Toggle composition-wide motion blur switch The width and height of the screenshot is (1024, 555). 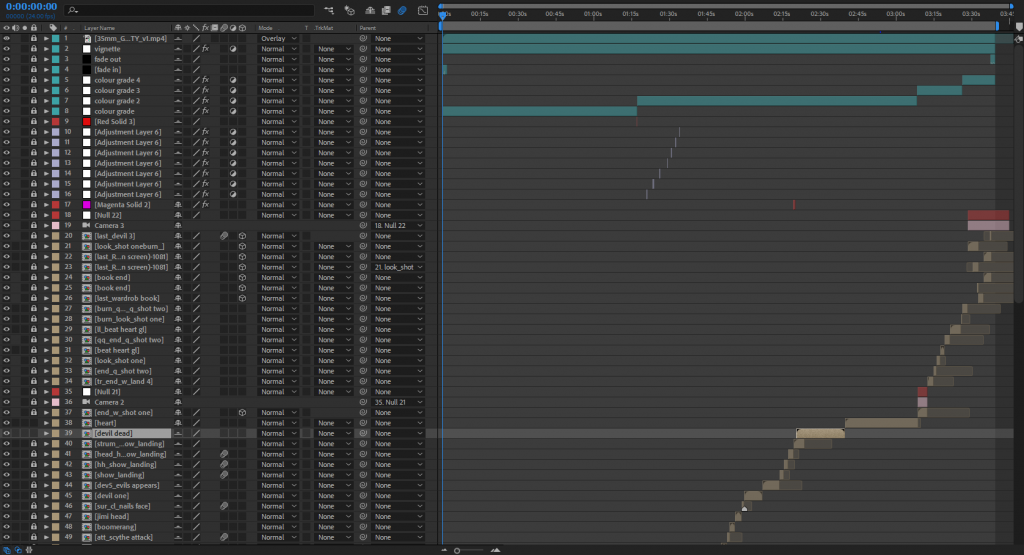(x=402, y=10)
